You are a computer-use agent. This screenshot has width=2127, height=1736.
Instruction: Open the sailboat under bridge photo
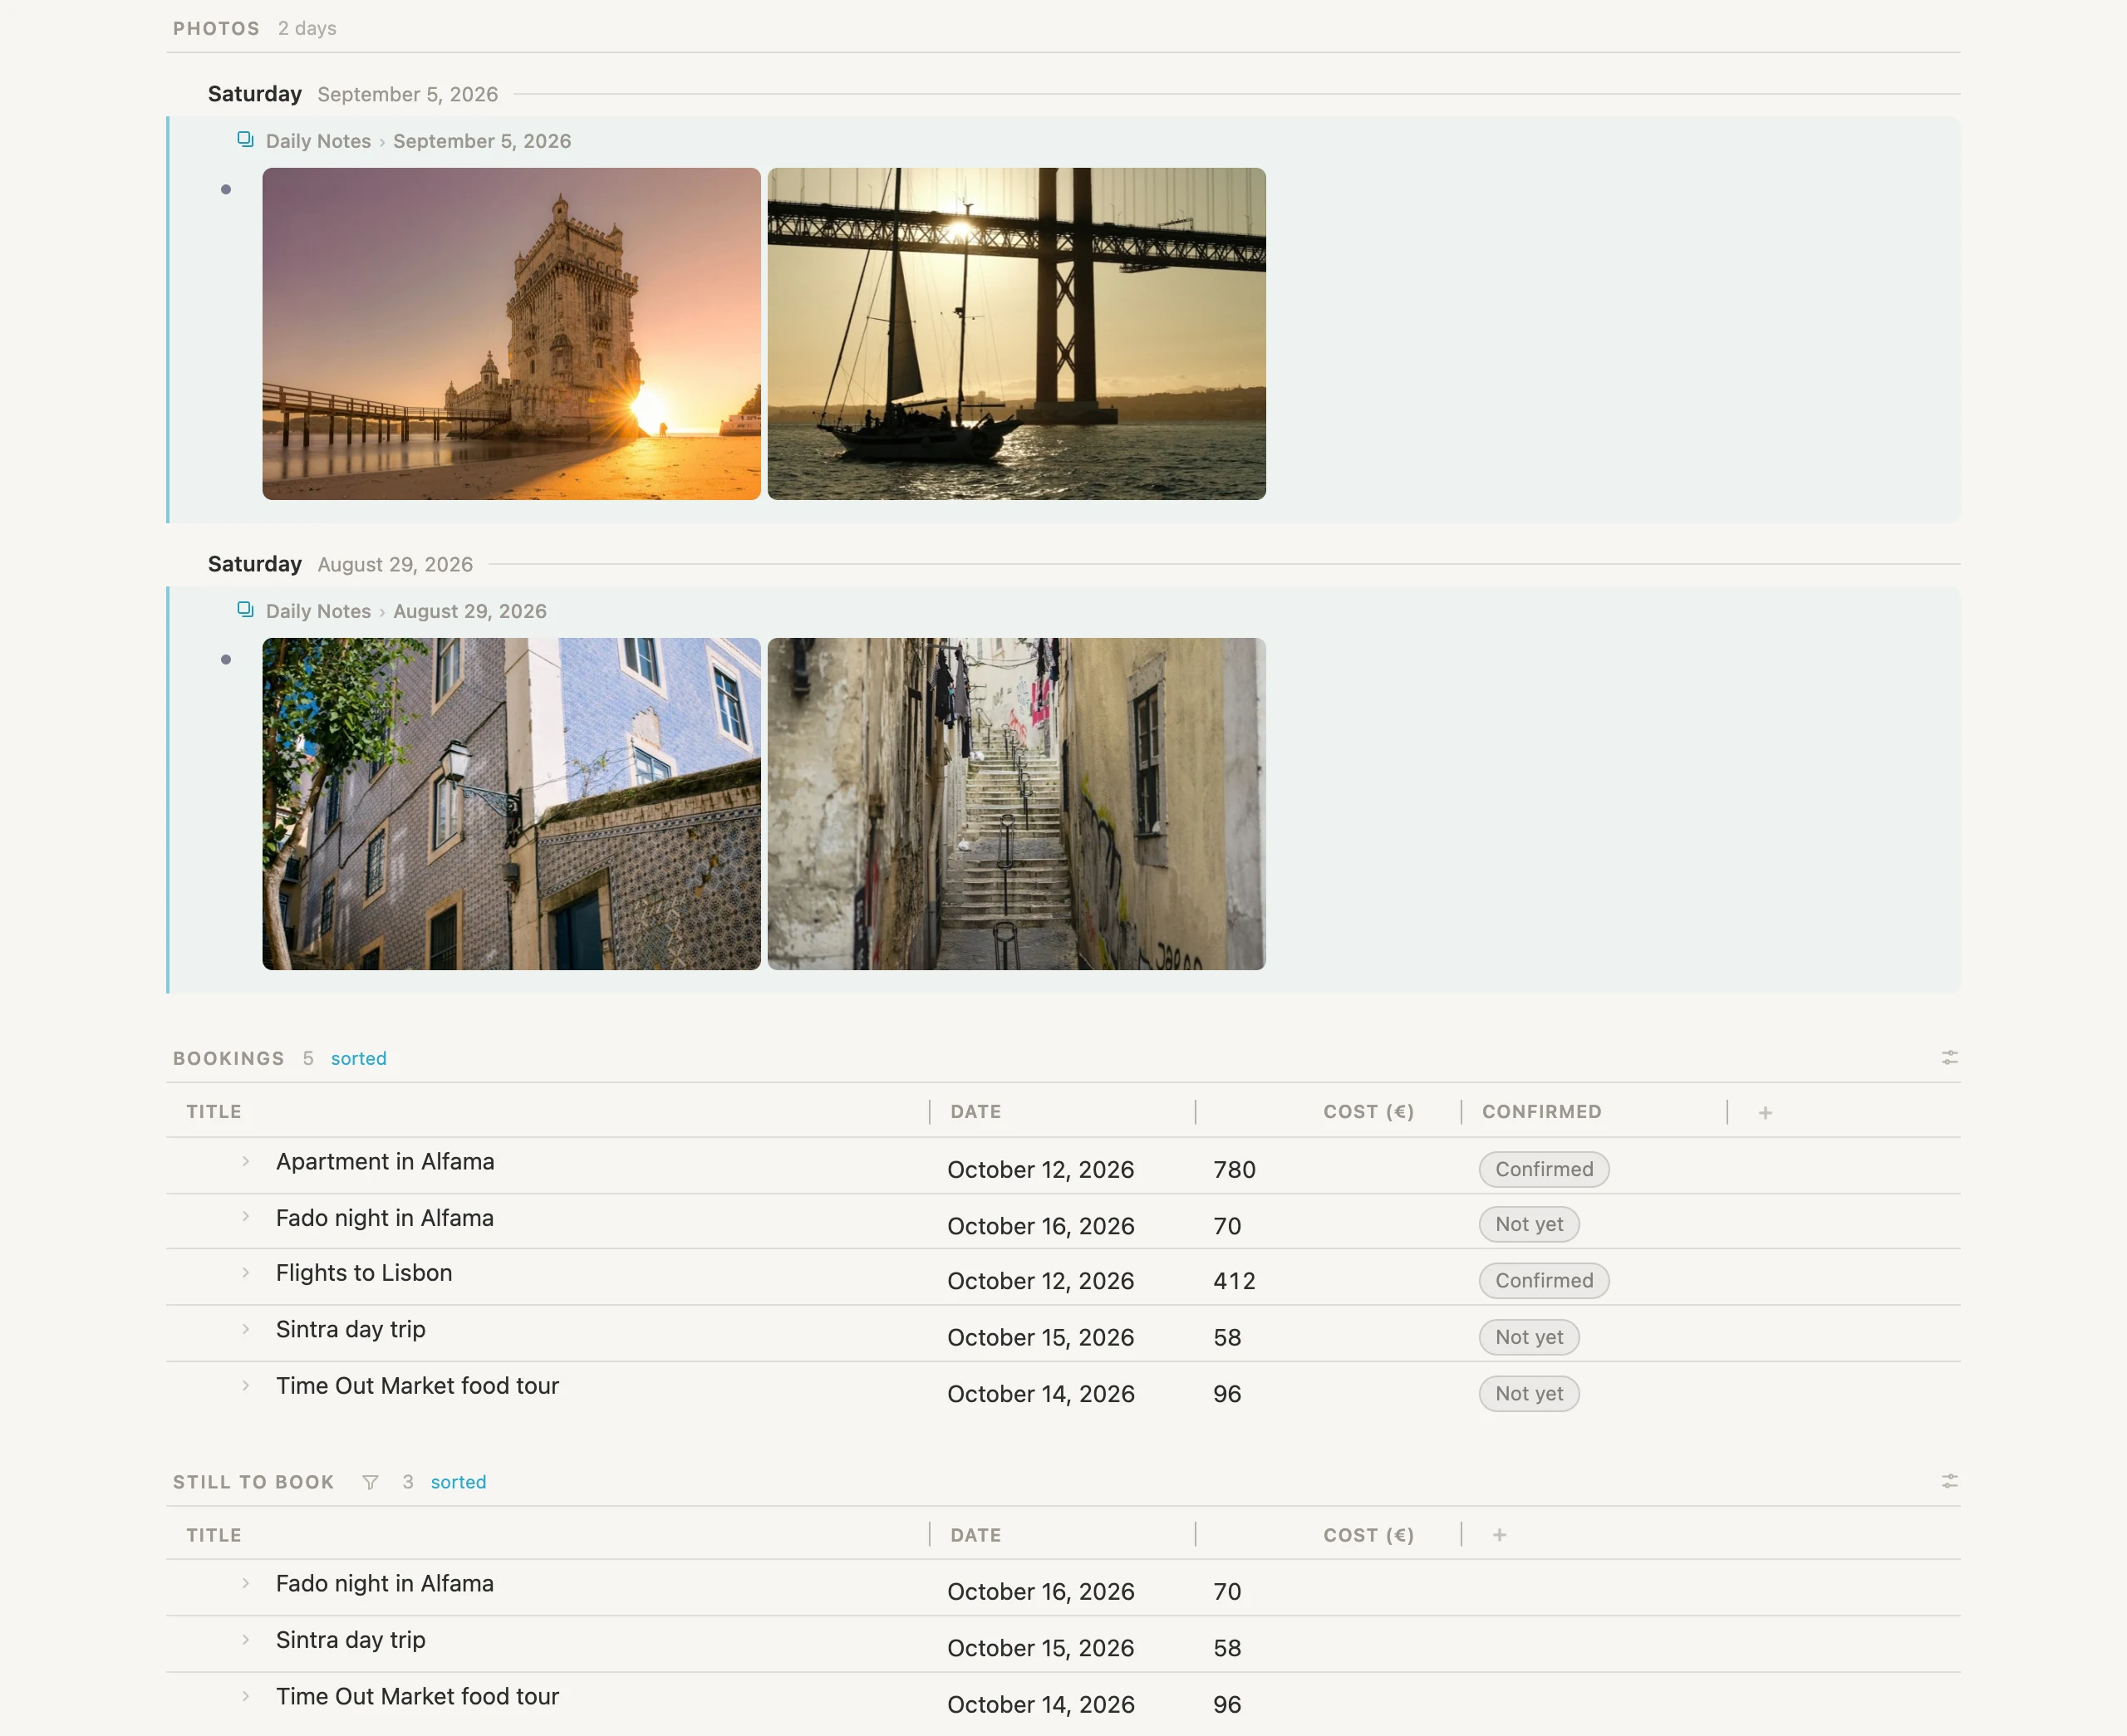pos(1016,334)
